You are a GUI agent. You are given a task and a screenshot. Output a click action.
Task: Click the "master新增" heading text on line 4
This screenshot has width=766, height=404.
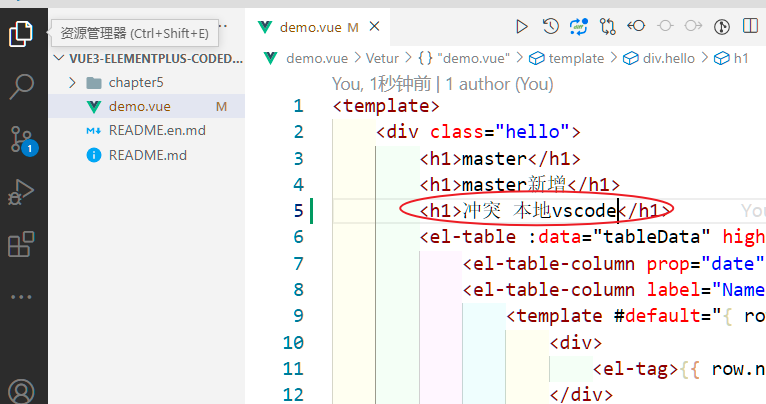point(514,185)
